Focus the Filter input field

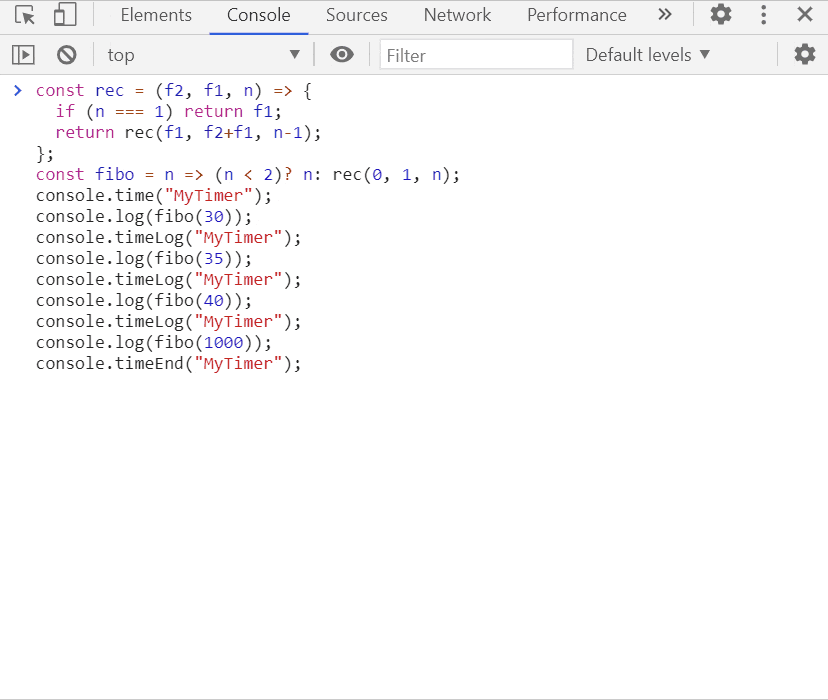[476, 55]
